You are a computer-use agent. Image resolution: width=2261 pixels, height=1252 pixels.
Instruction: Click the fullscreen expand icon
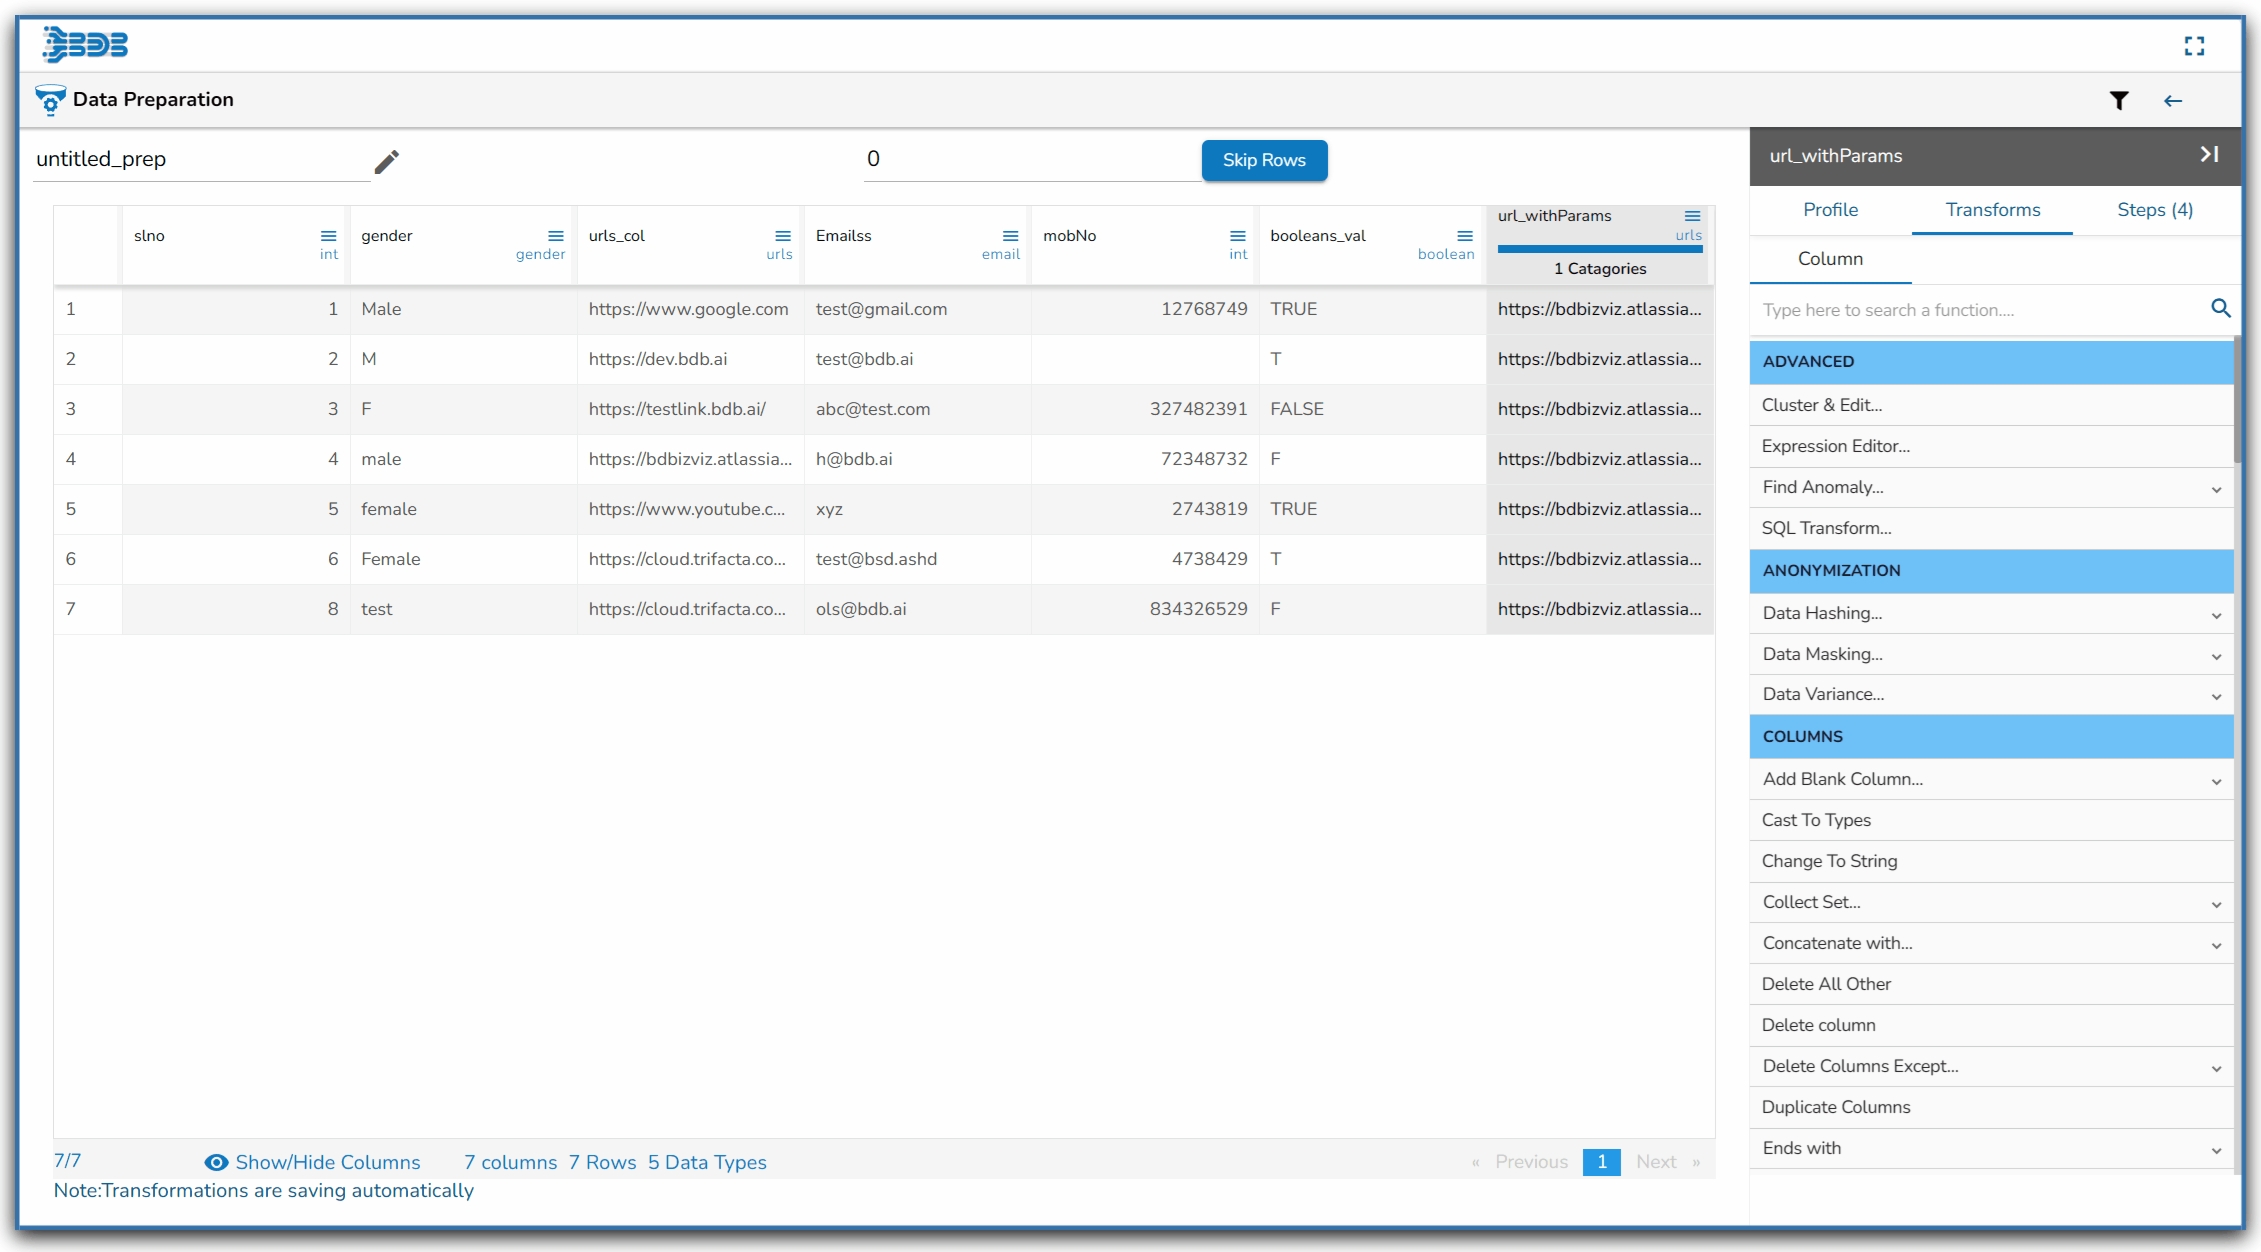point(2193,46)
